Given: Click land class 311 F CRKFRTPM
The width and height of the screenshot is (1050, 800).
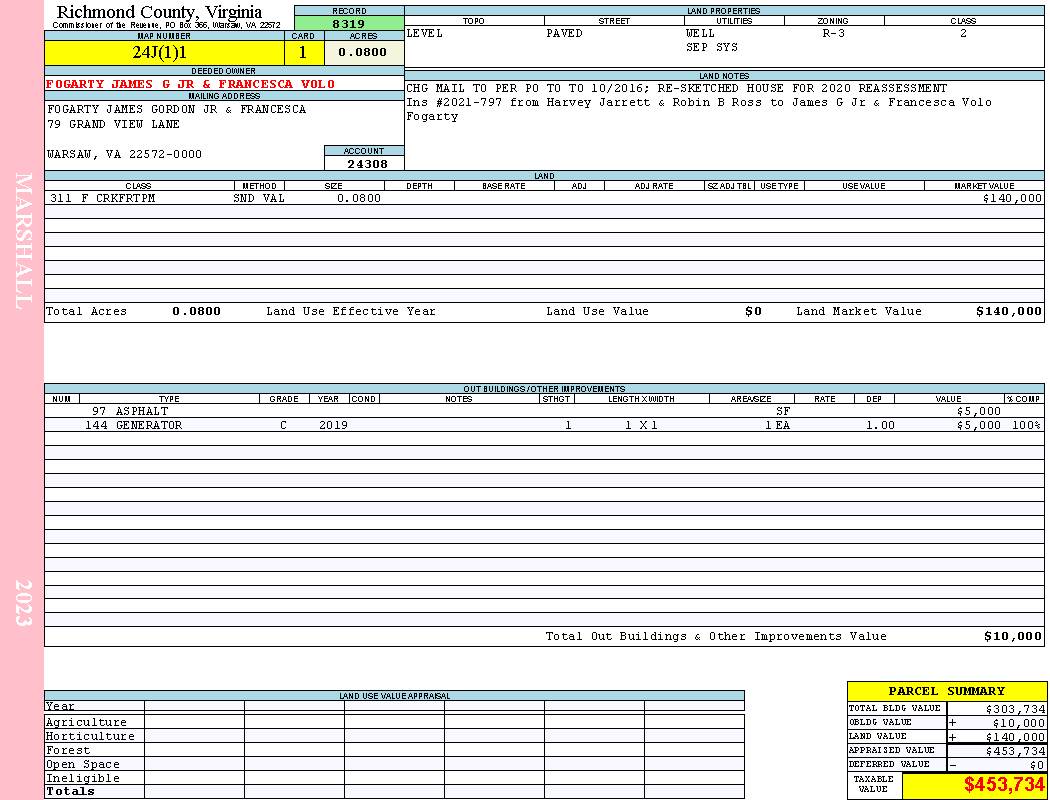Looking at the screenshot, I should tap(102, 198).
